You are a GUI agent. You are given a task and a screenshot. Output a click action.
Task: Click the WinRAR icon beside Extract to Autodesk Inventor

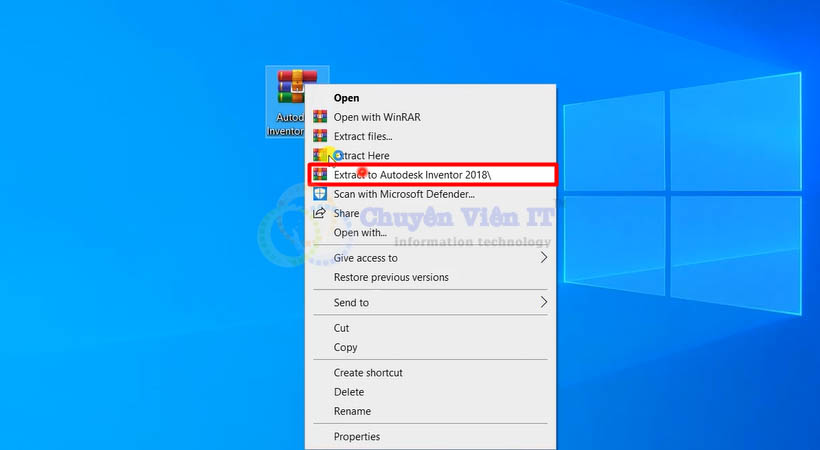320,174
